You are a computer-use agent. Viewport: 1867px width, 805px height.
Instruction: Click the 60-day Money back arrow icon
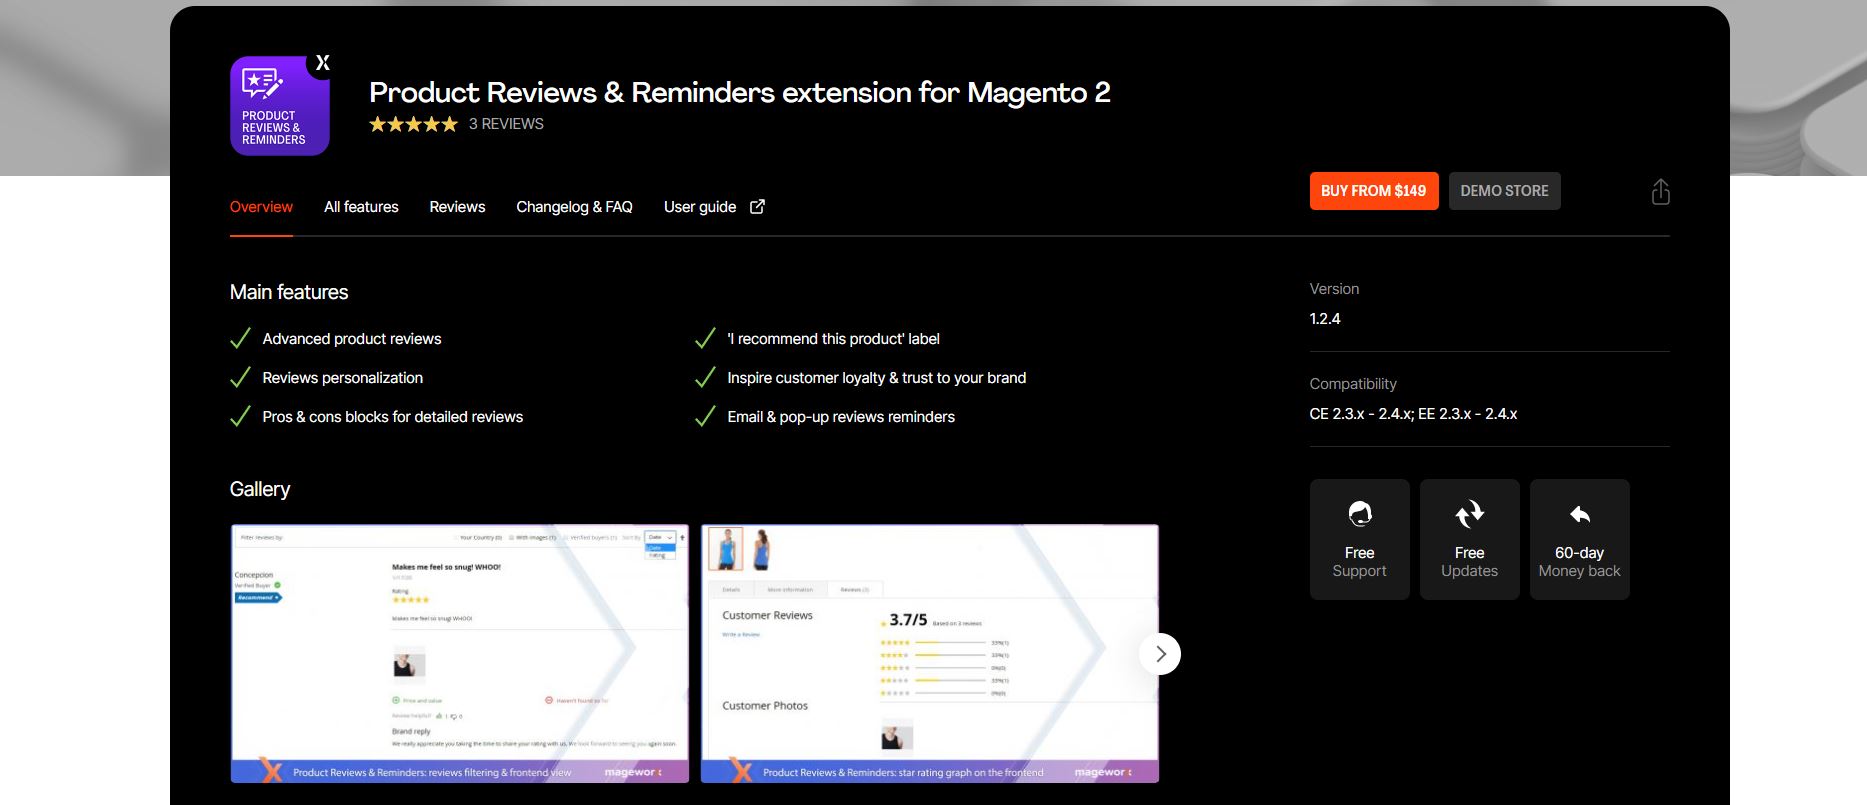(x=1580, y=514)
